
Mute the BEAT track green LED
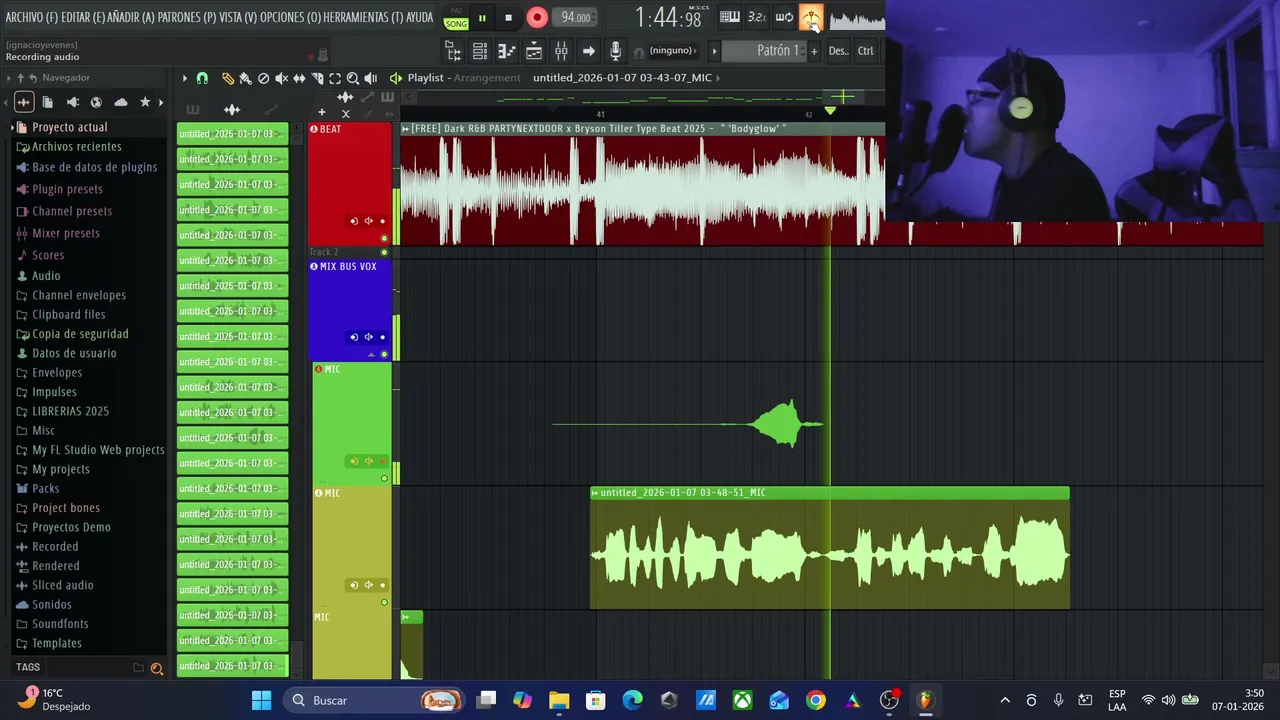[x=384, y=238]
